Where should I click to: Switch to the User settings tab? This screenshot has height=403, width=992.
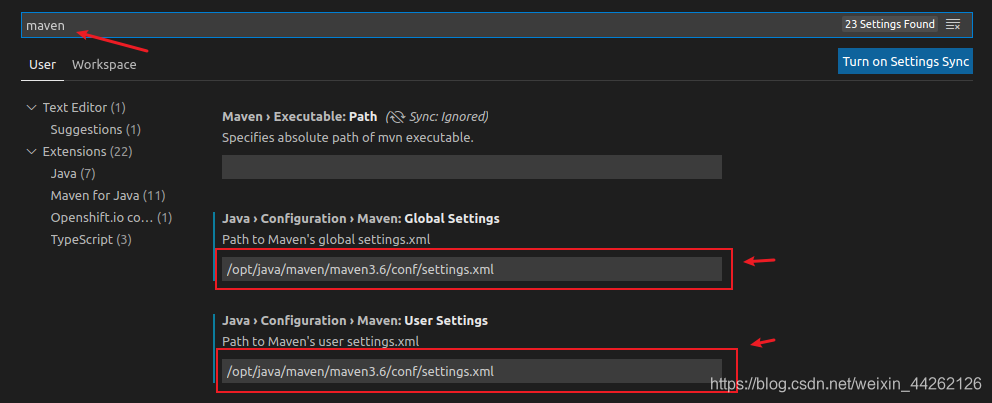pos(42,65)
